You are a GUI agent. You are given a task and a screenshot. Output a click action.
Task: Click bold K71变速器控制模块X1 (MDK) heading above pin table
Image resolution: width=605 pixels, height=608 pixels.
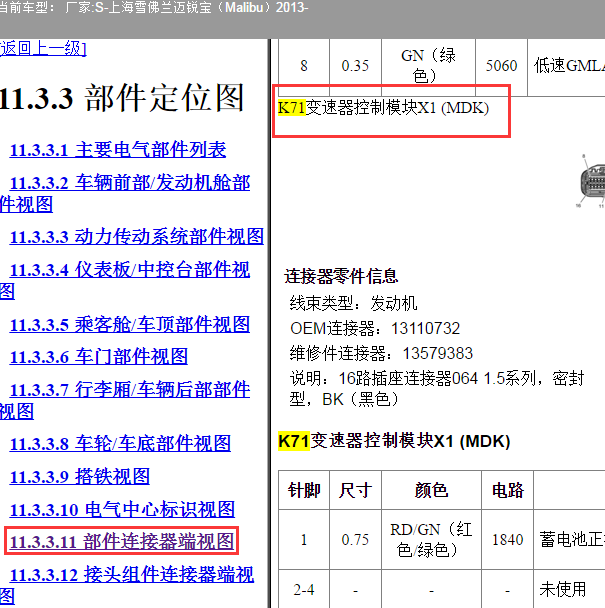pos(394,441)
